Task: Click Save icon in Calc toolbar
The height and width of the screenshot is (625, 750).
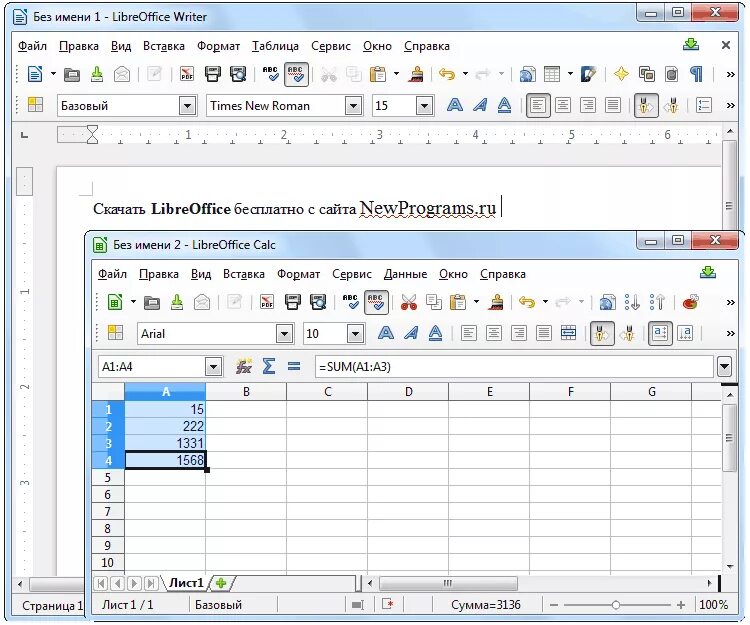Action: [177, 302]
